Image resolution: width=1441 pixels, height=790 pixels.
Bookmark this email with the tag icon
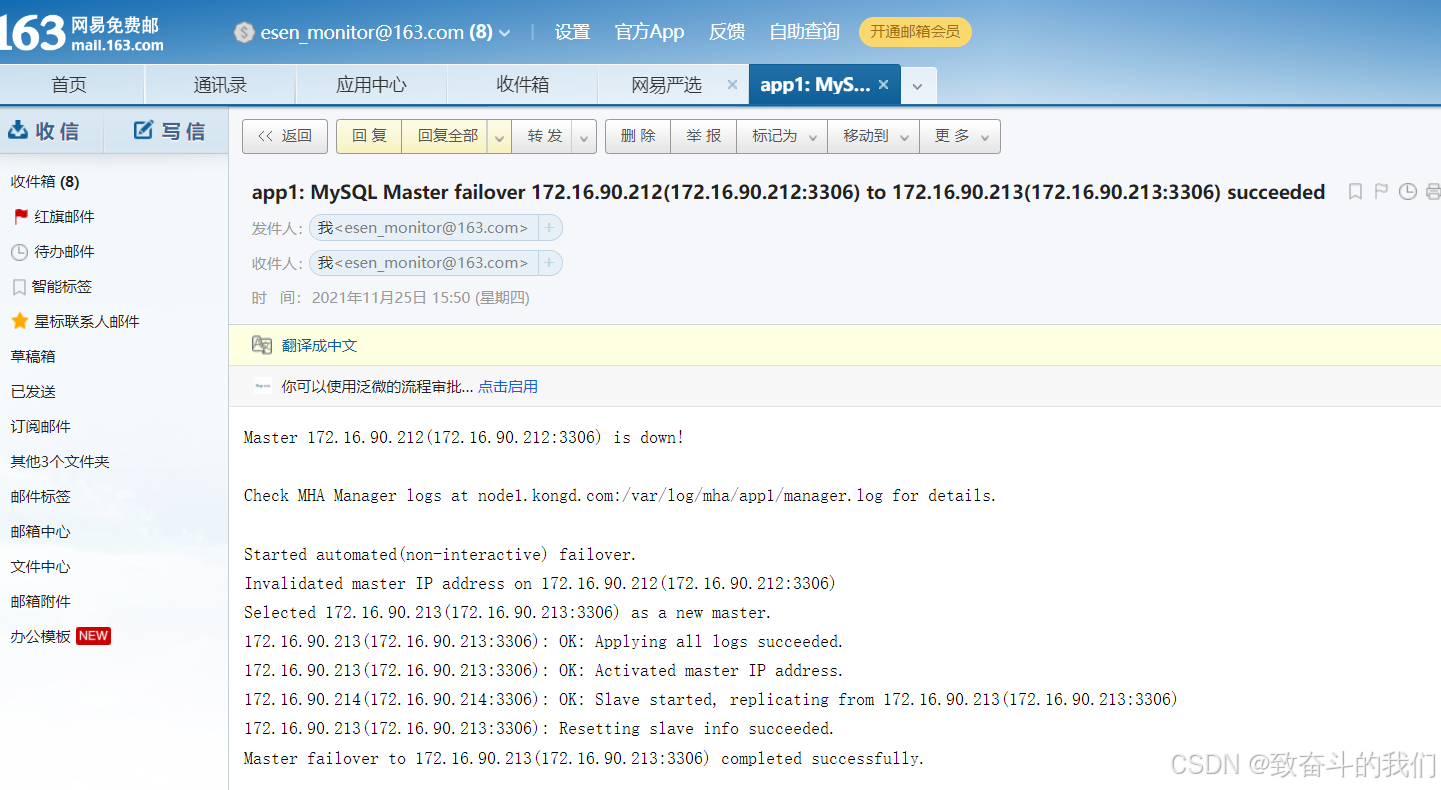pos(1355,192)
